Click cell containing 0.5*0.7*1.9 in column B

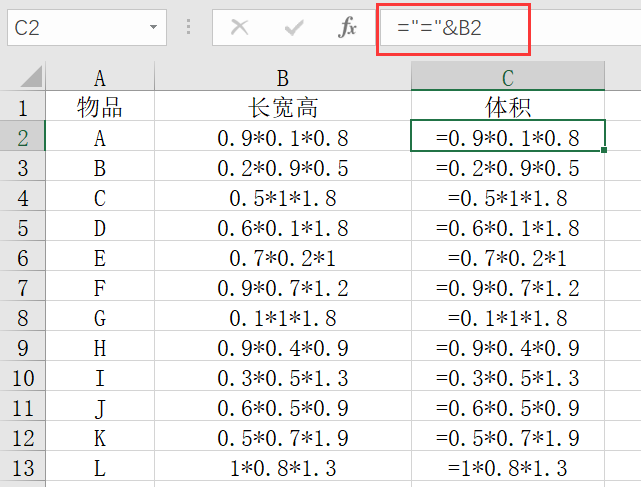click(283, 436)
